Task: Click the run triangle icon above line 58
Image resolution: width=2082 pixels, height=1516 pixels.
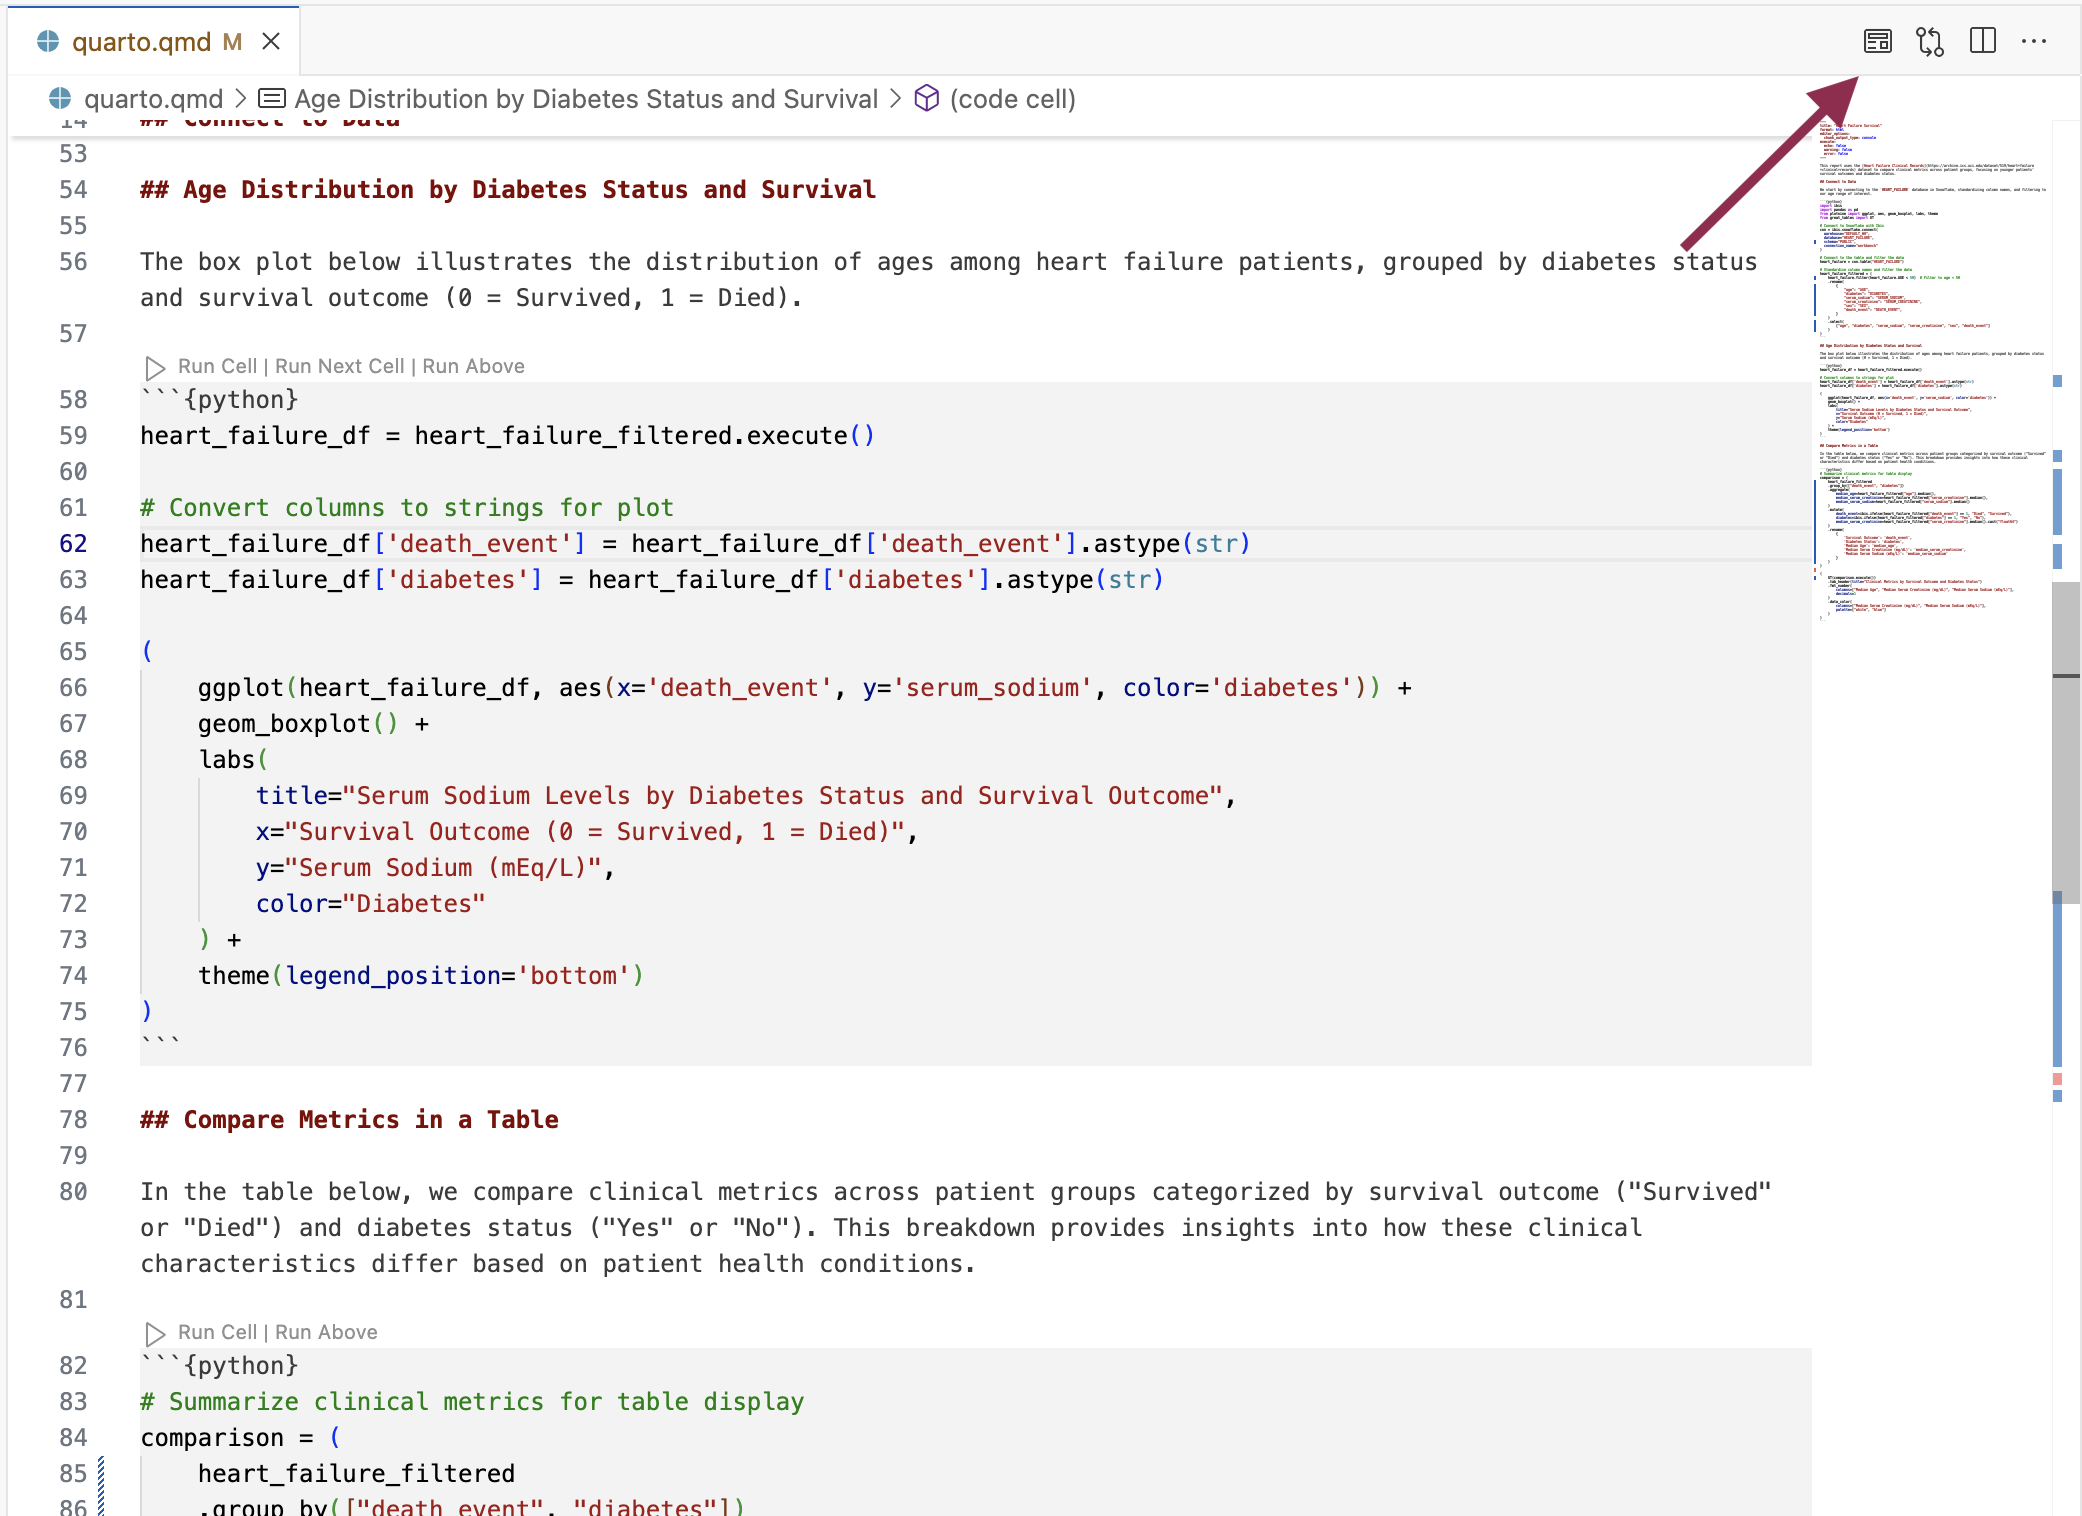Action: (155, 367)
